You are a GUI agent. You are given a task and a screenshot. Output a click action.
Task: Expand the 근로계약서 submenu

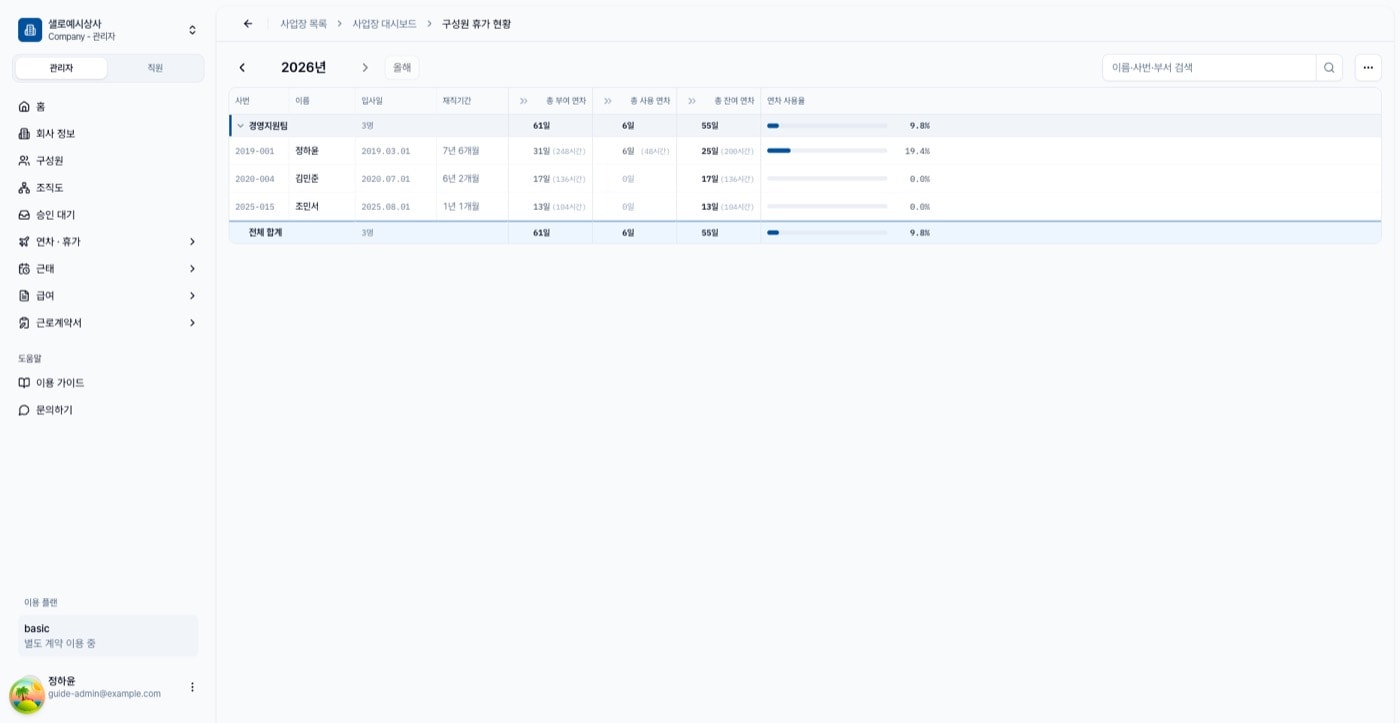pyautogui.click(x=192, y=322)
